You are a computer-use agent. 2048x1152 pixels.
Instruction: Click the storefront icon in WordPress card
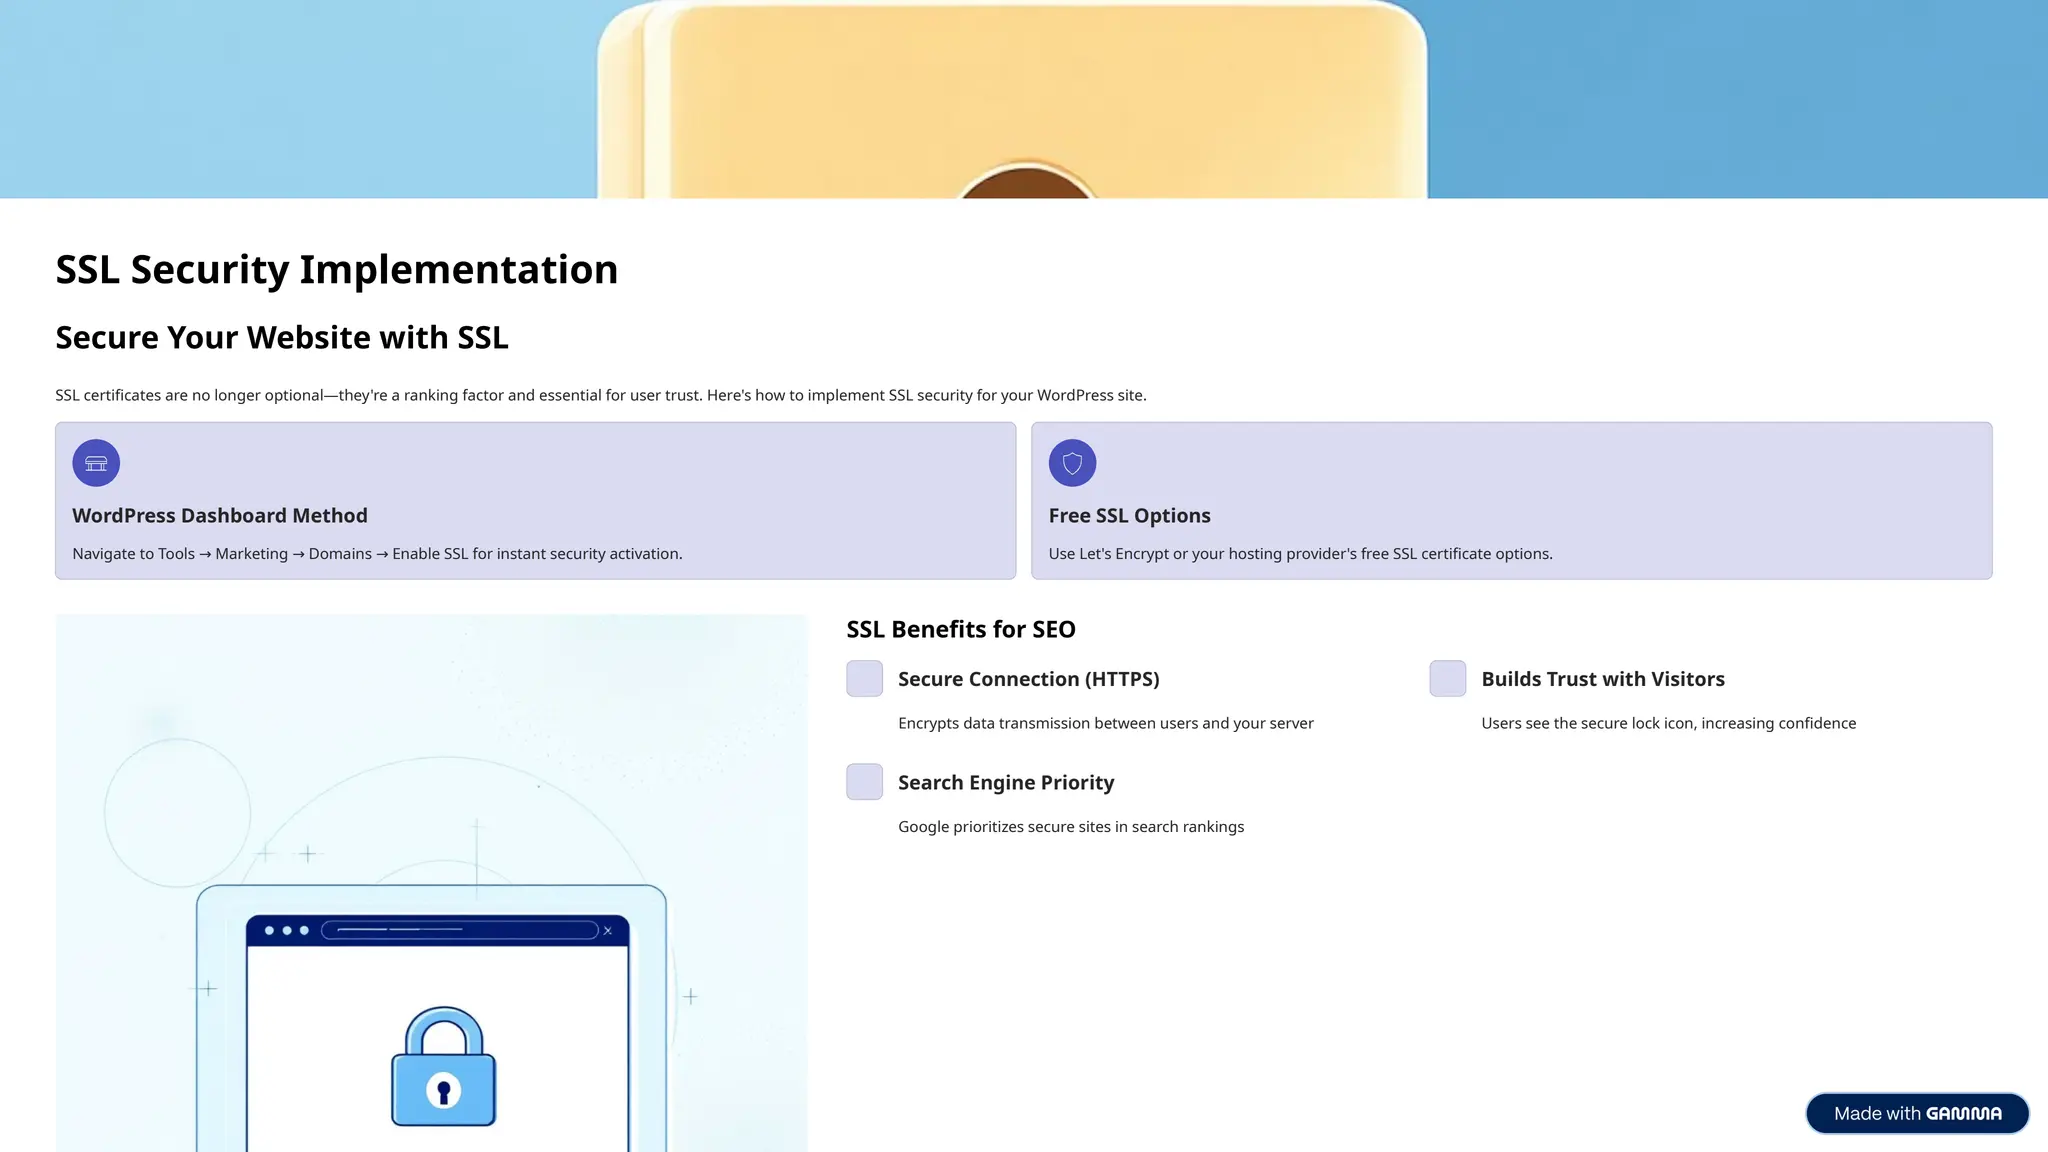(x=96, y=463)
